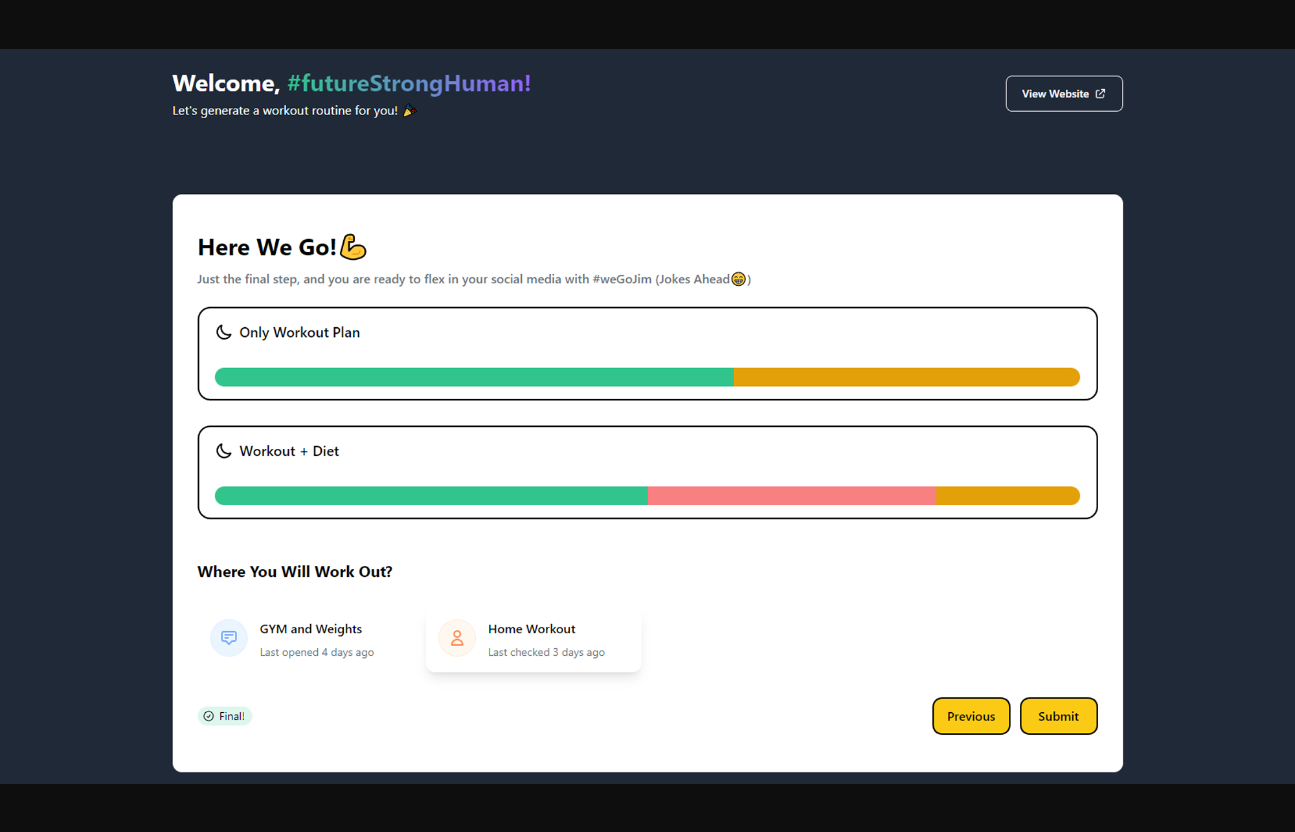
Task: Click the moon icon beside Only Workout Plan
Action: [224, 332]
